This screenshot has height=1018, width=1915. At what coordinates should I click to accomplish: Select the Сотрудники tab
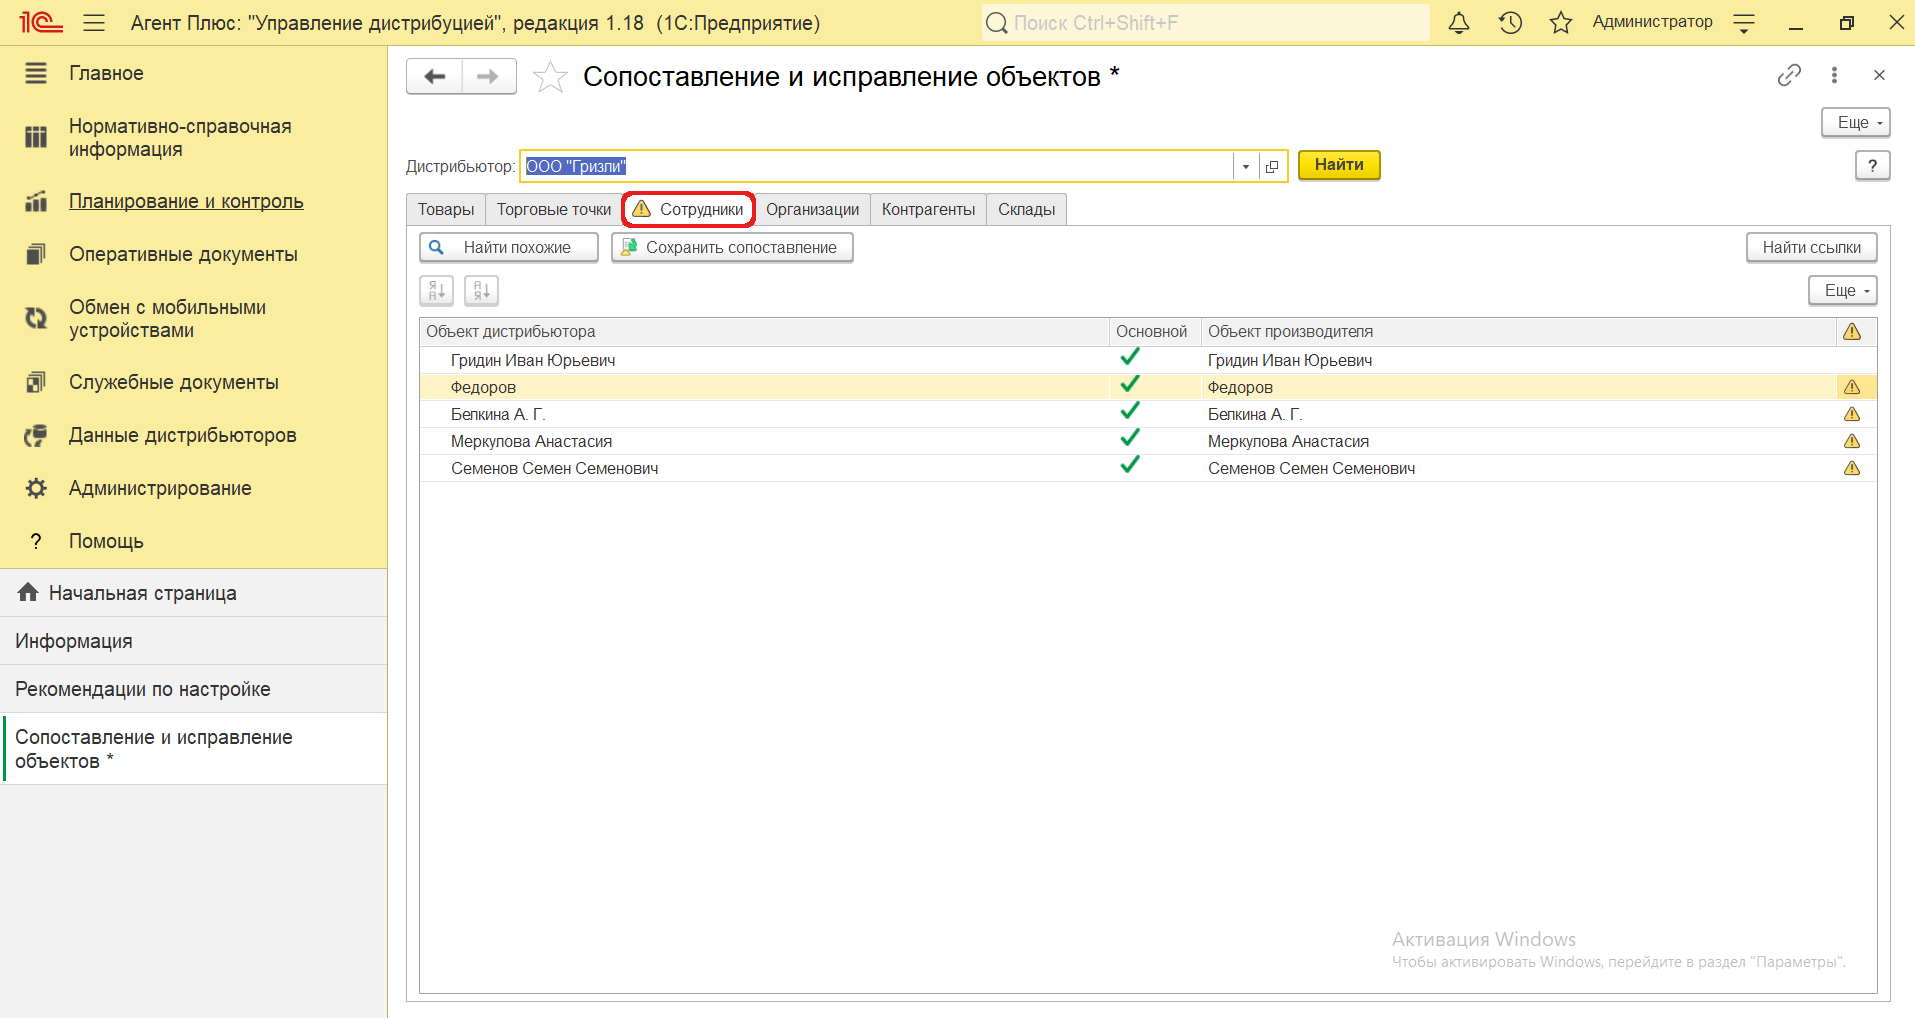click(x=688, y=209)
